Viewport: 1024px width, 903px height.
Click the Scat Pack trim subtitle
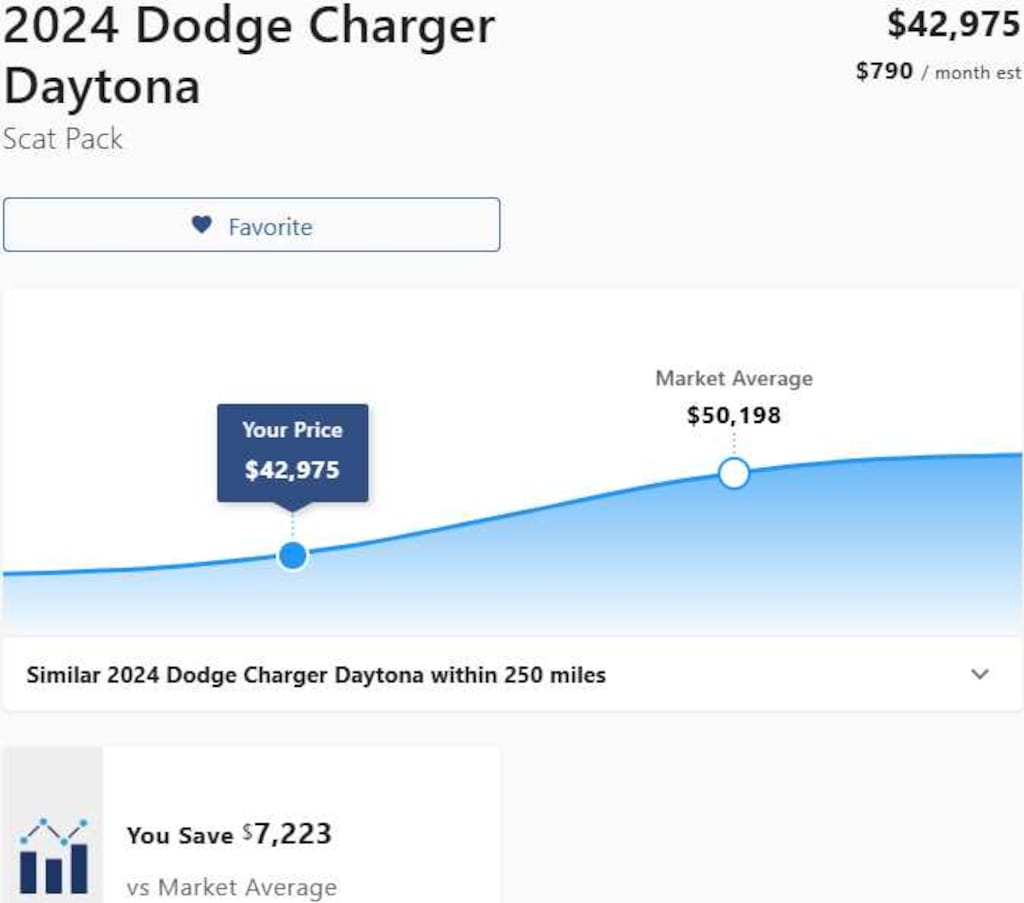coord(62,138)
